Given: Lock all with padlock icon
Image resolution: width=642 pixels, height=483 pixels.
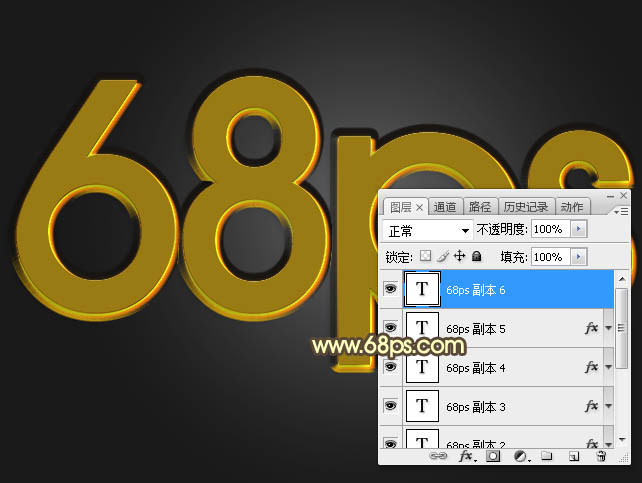Looking at the screenshot, I should point(476,256).
